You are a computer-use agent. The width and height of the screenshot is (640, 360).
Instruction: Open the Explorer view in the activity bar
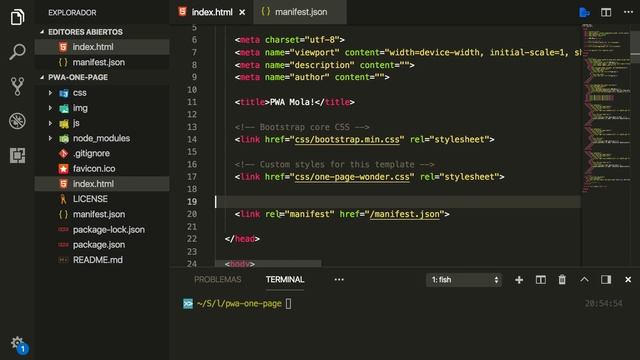pyautogui.click(x=17, y=17)
